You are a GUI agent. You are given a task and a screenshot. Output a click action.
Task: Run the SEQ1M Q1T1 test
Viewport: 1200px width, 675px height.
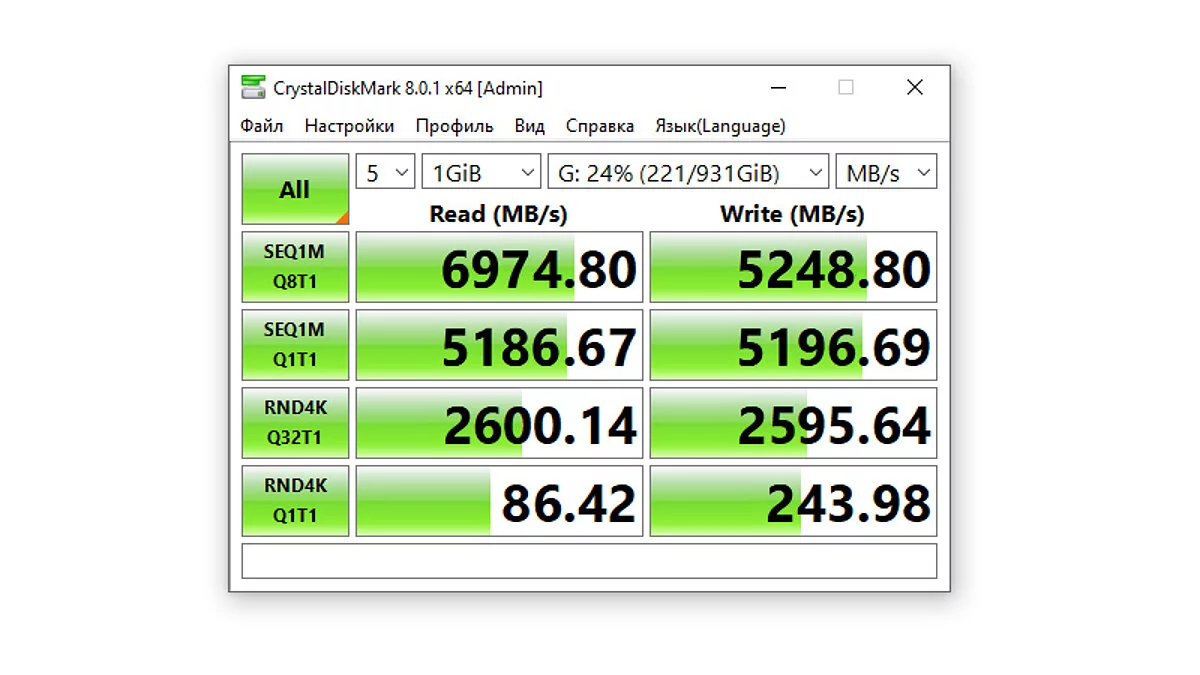(295, 345)
